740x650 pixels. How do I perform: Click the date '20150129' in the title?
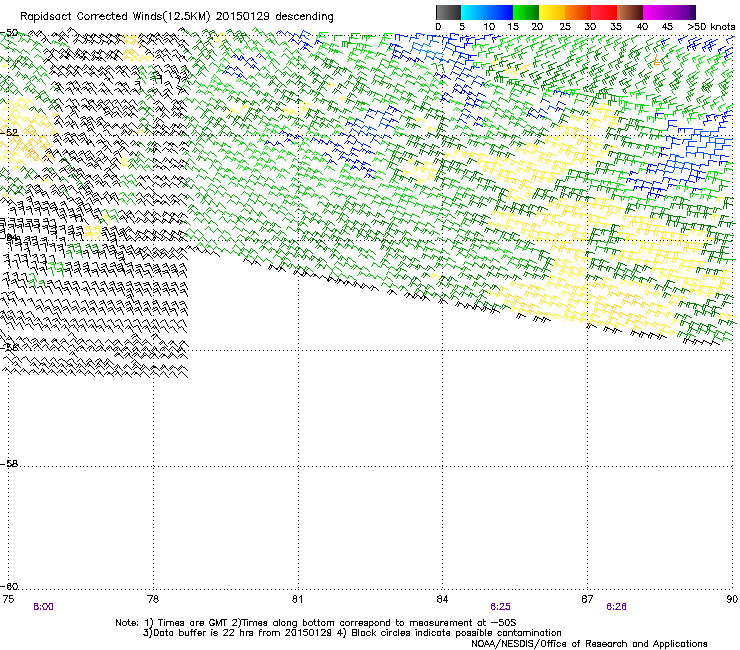pos(243,17)
